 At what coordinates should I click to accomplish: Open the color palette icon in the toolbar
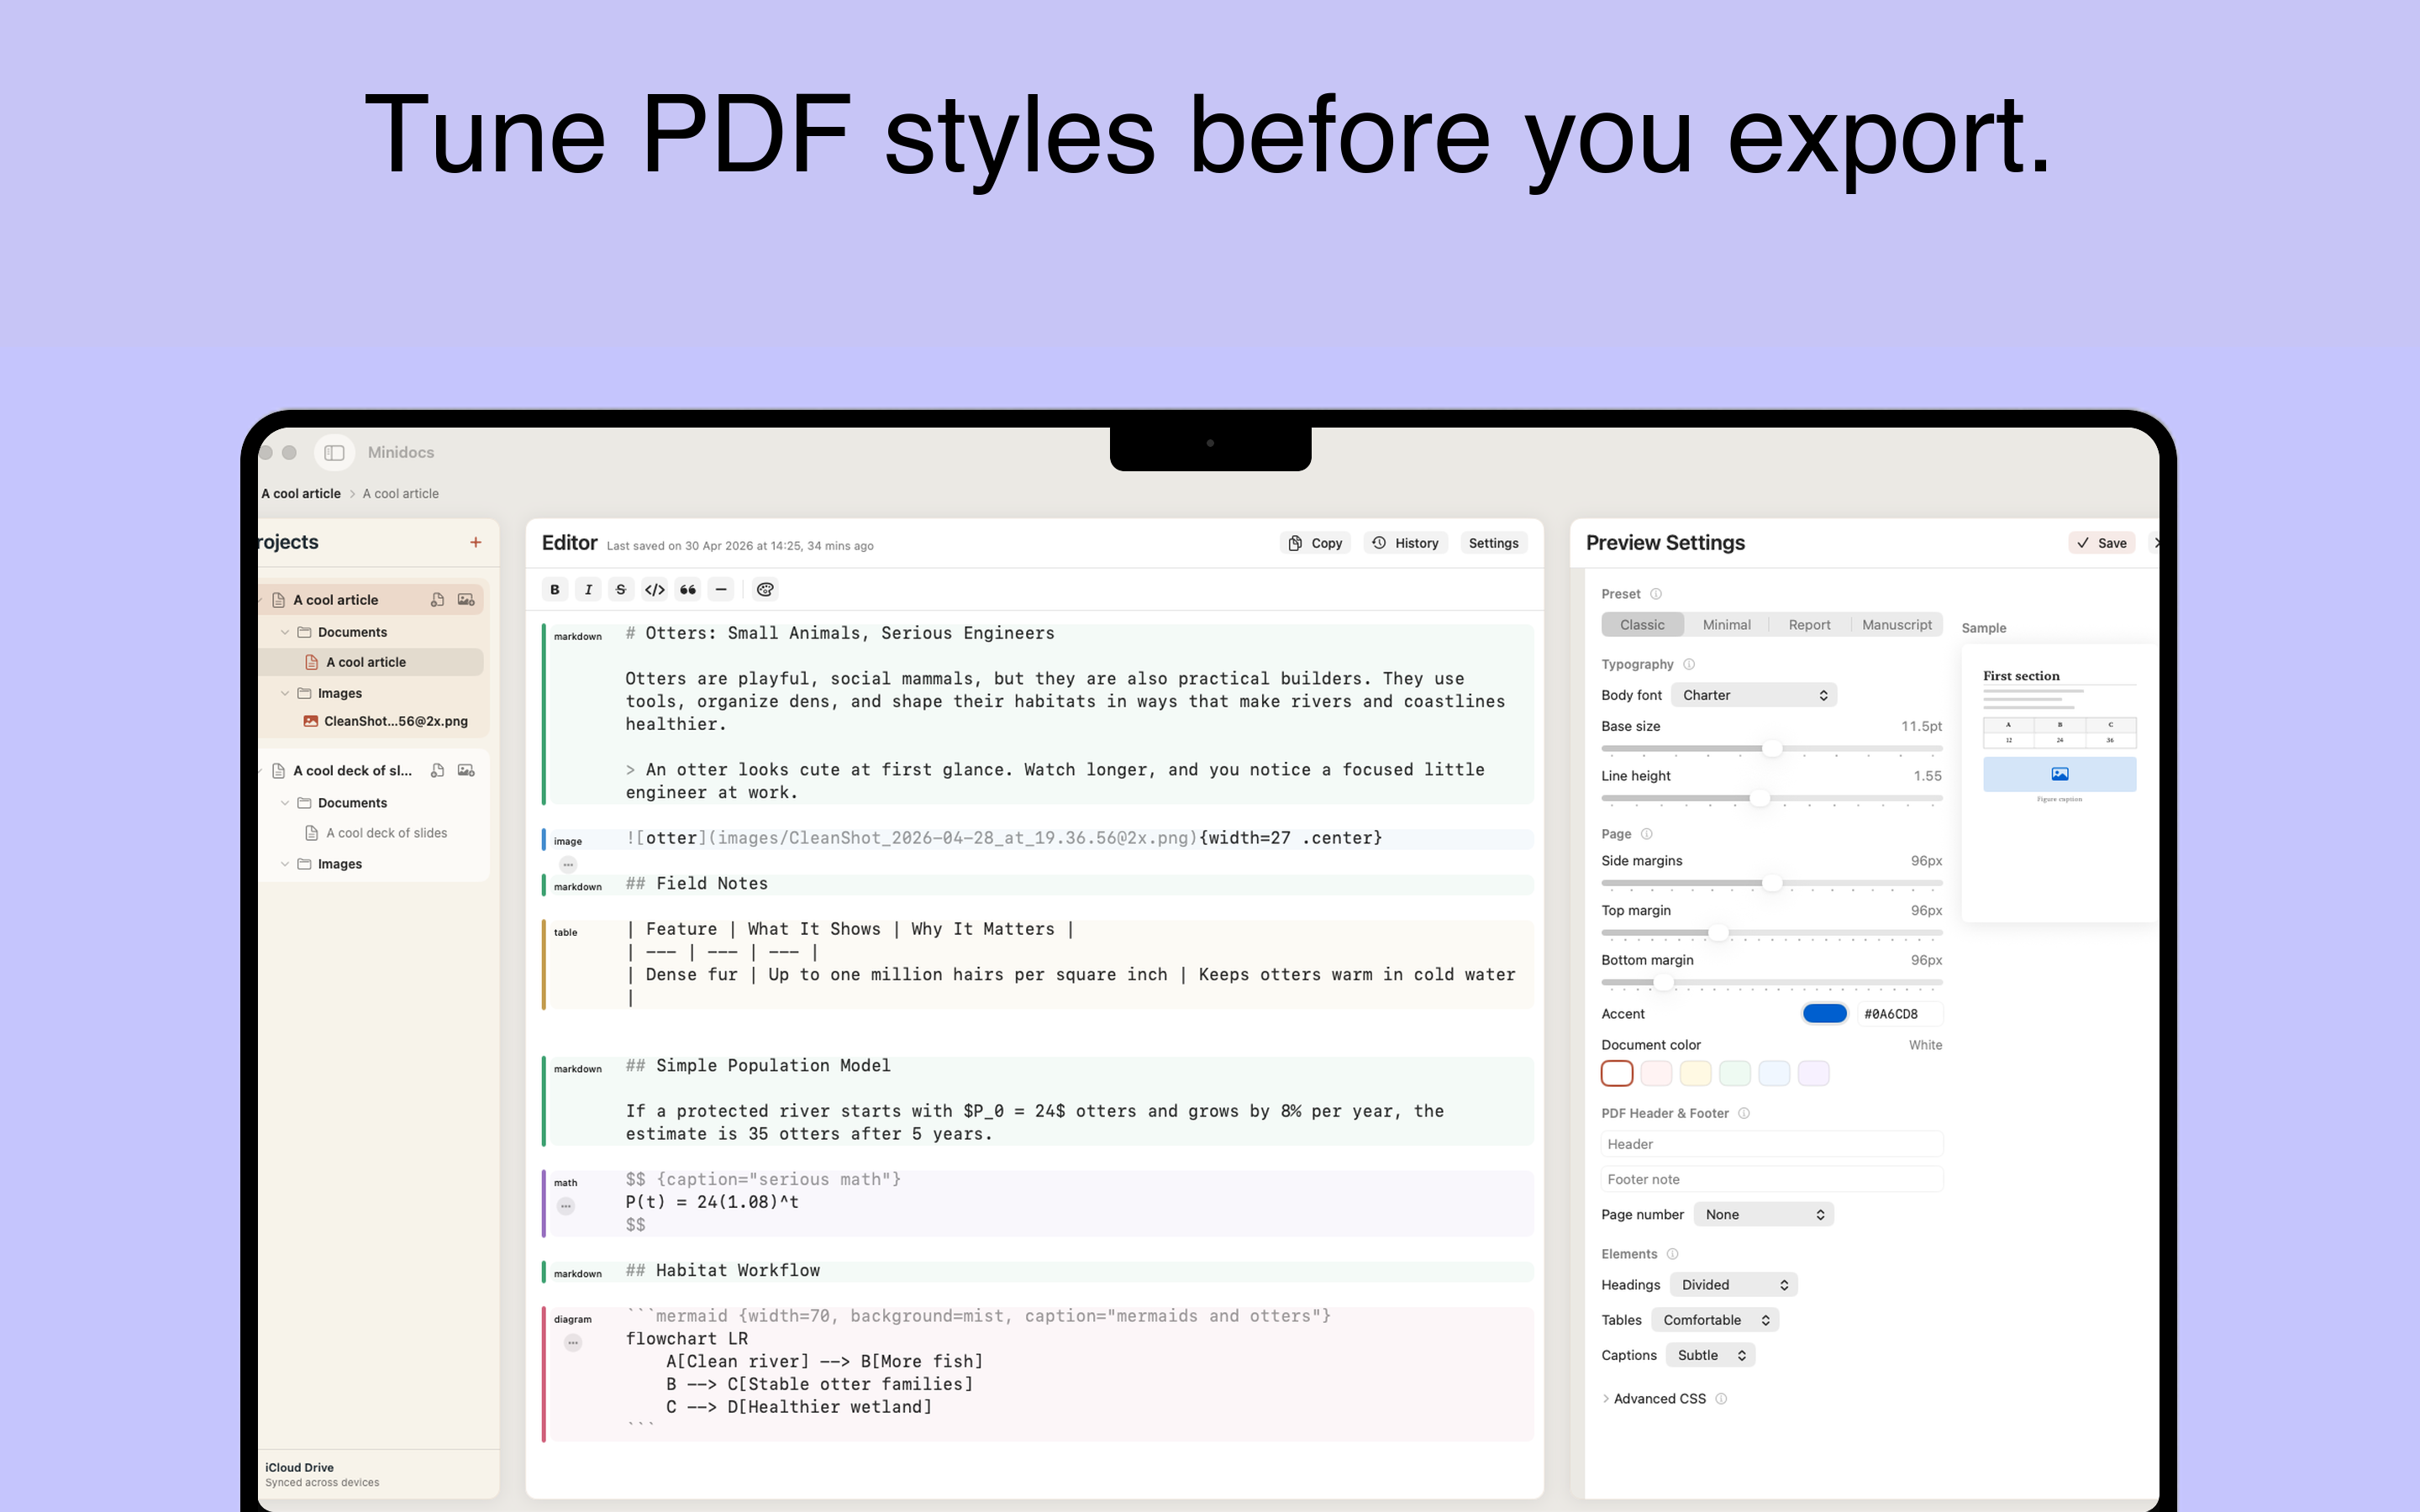point(764,589)
